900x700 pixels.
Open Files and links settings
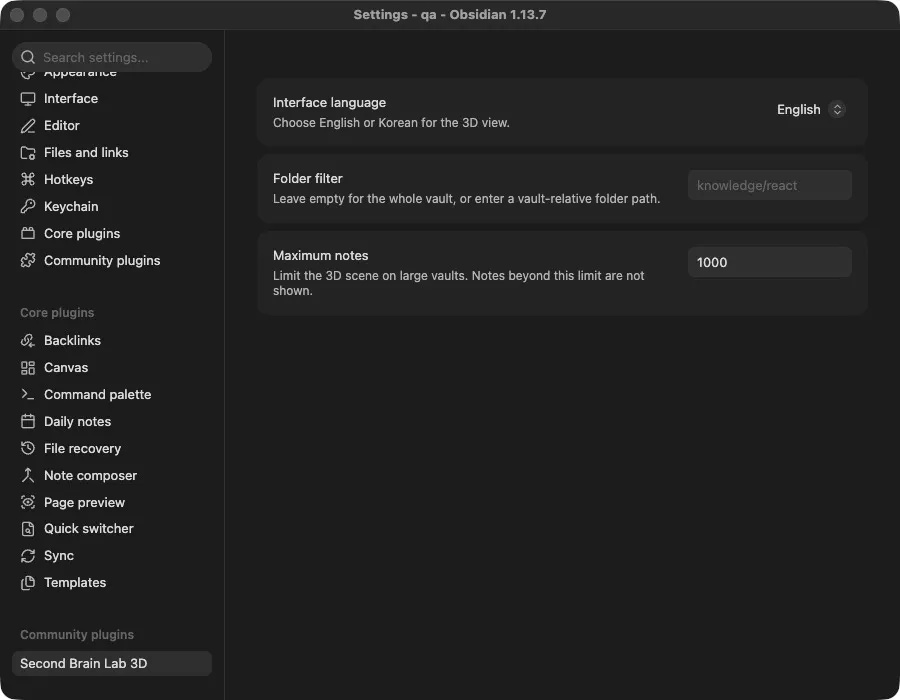(112, 153)
